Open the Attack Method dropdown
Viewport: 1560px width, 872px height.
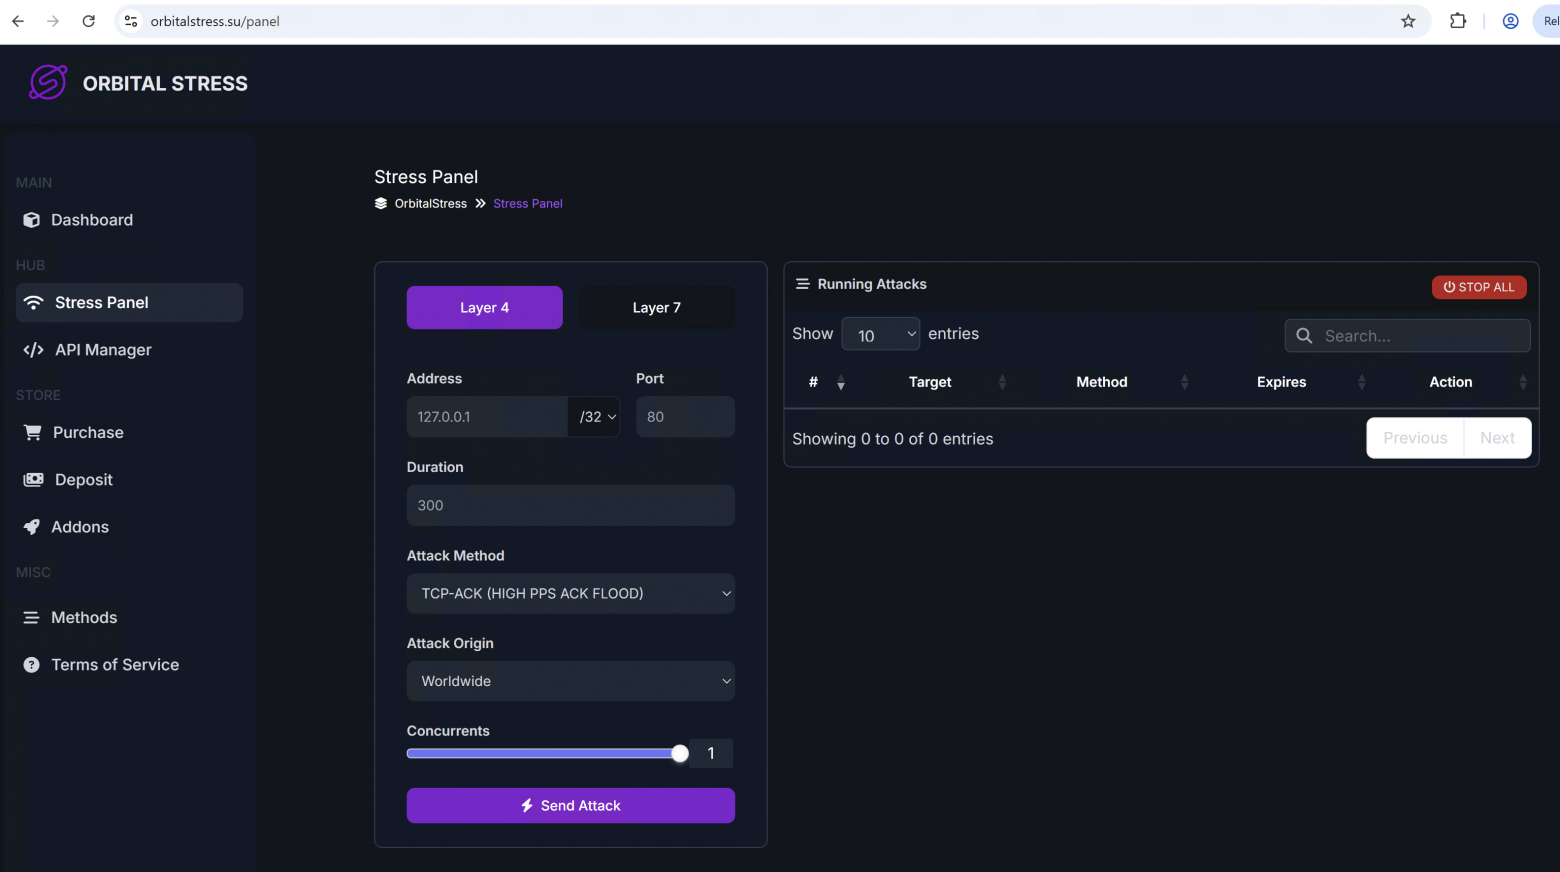click(571, 593)
